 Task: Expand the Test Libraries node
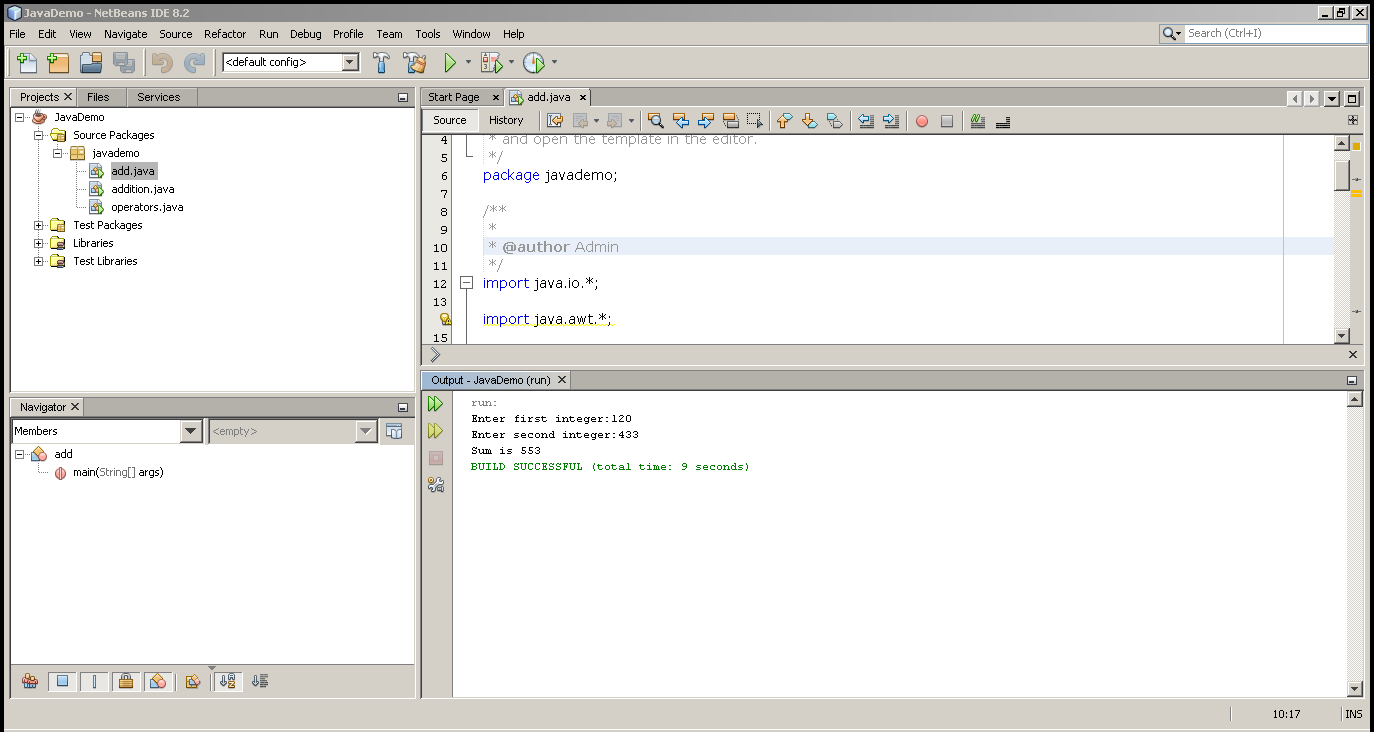38,261
